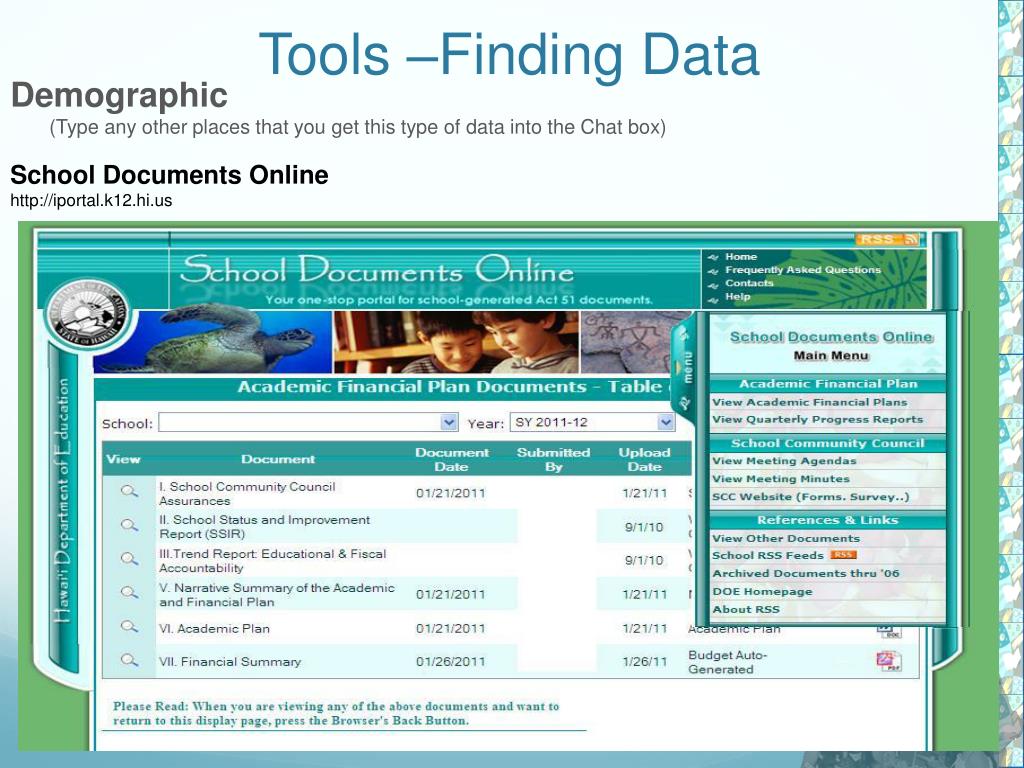Click the Hawaii Department of Education seal
1024x768 pixels.
tap(88, 315)
